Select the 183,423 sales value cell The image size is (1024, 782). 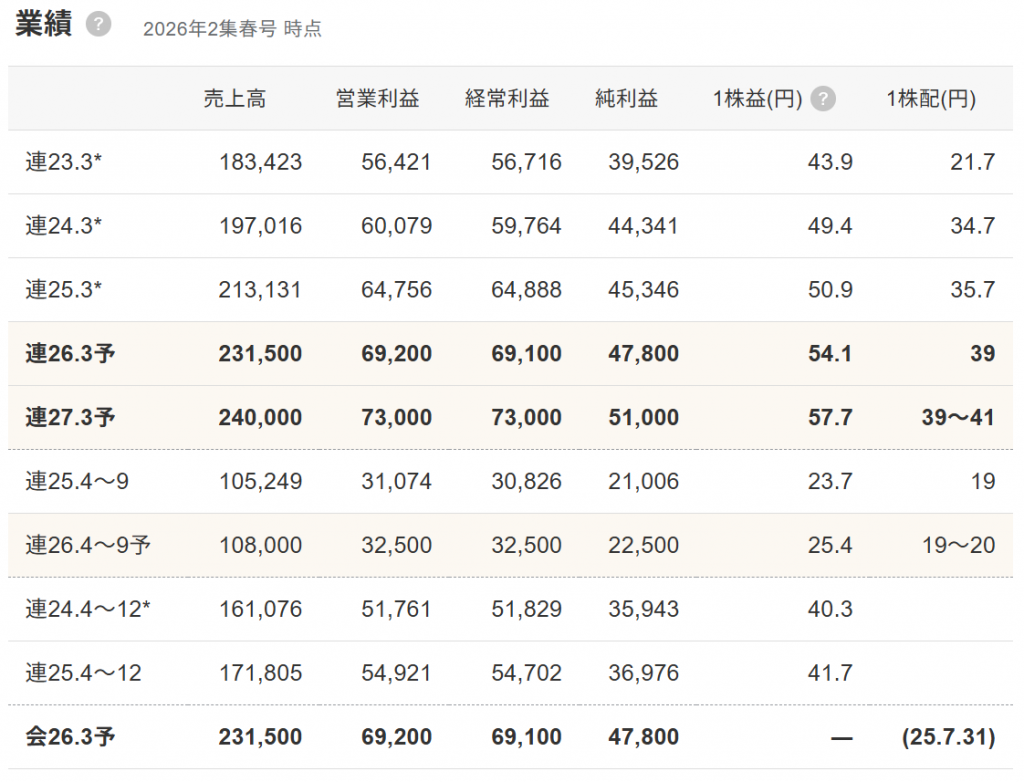[260, 162]
